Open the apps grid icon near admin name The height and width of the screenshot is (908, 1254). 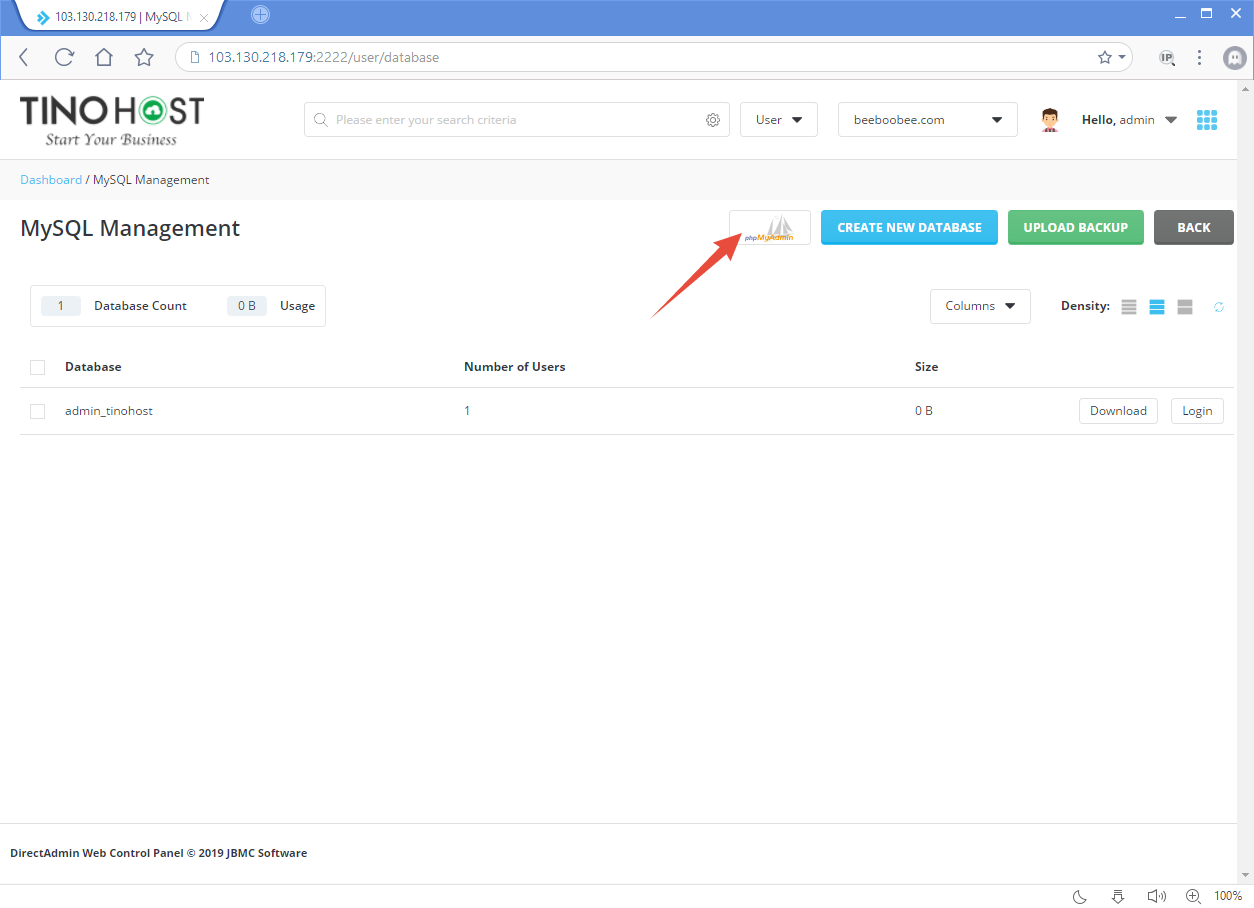(1207, 119)
